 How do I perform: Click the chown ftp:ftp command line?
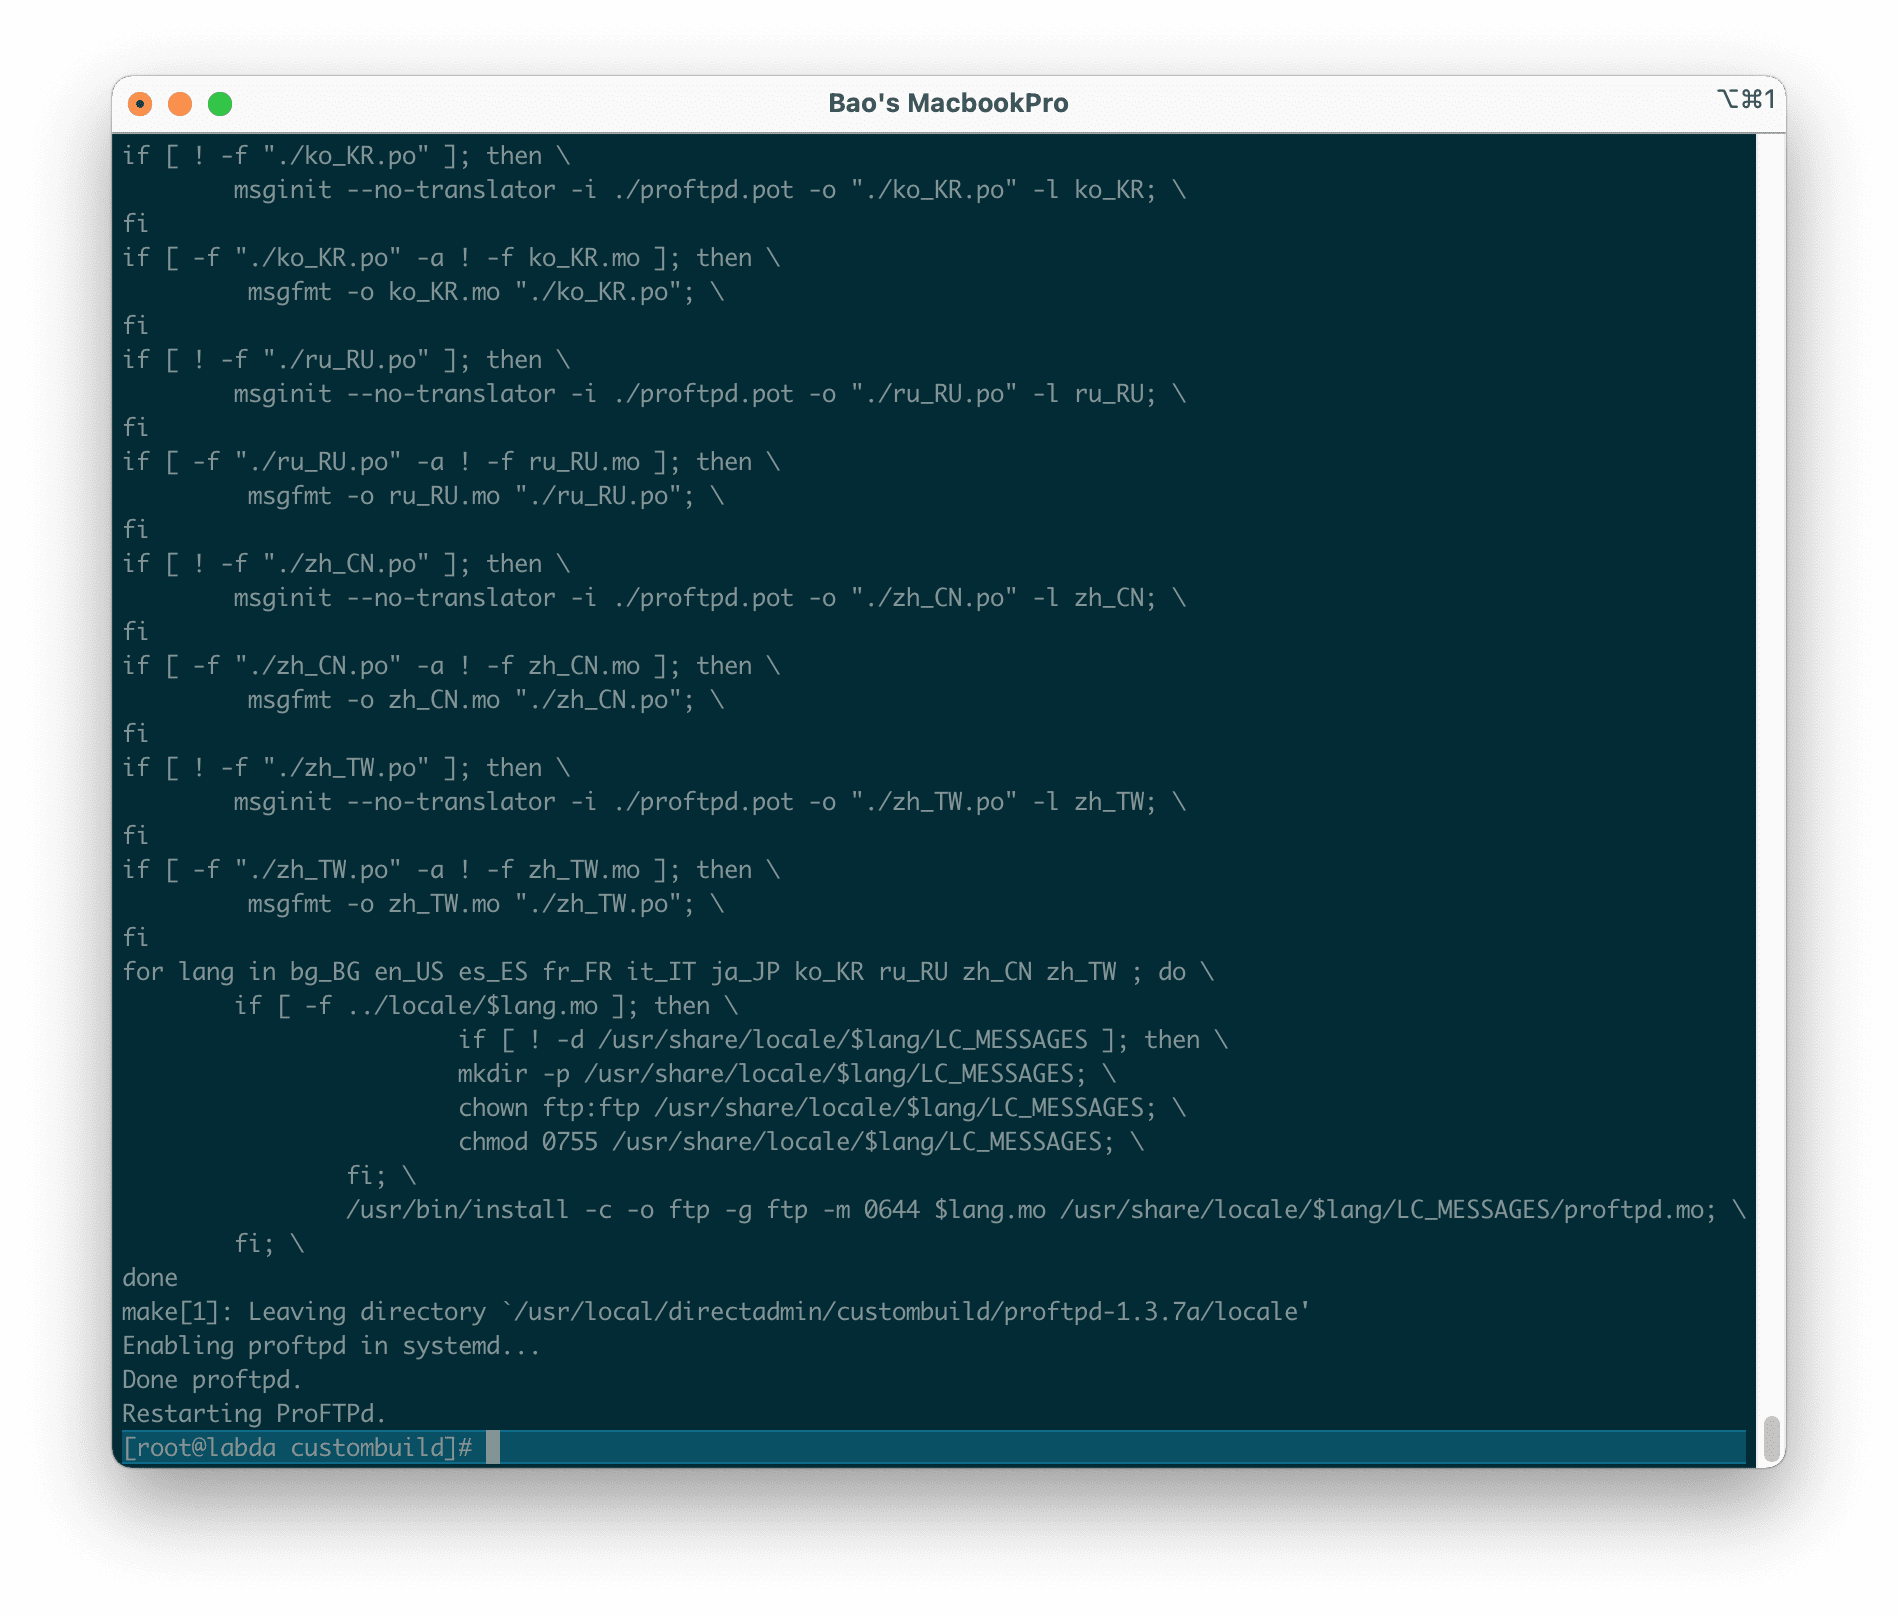pos(820,1107)
